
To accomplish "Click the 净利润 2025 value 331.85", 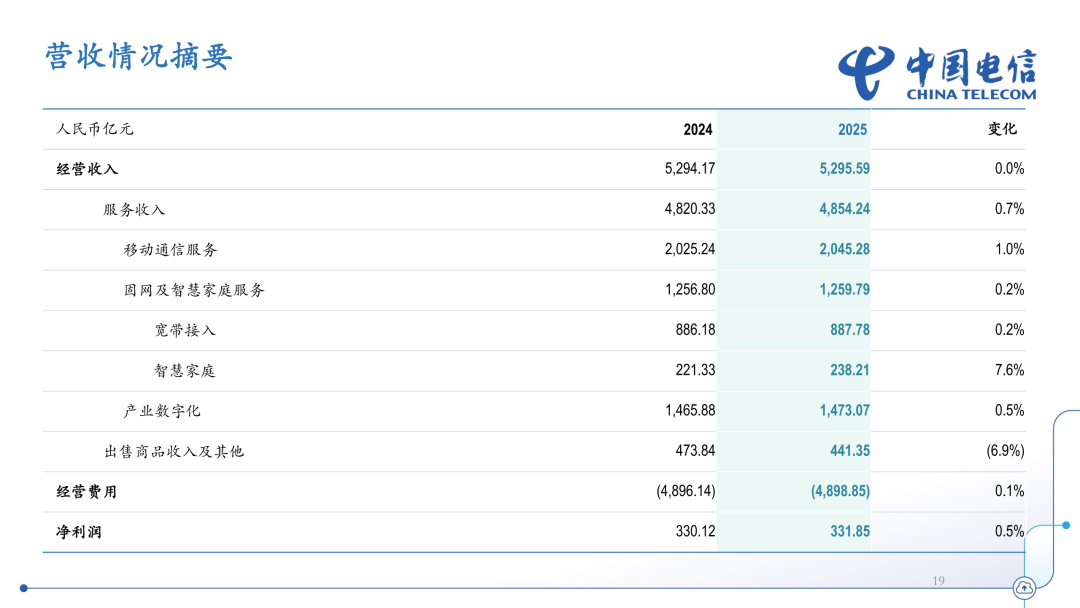I will coord(850,532).
